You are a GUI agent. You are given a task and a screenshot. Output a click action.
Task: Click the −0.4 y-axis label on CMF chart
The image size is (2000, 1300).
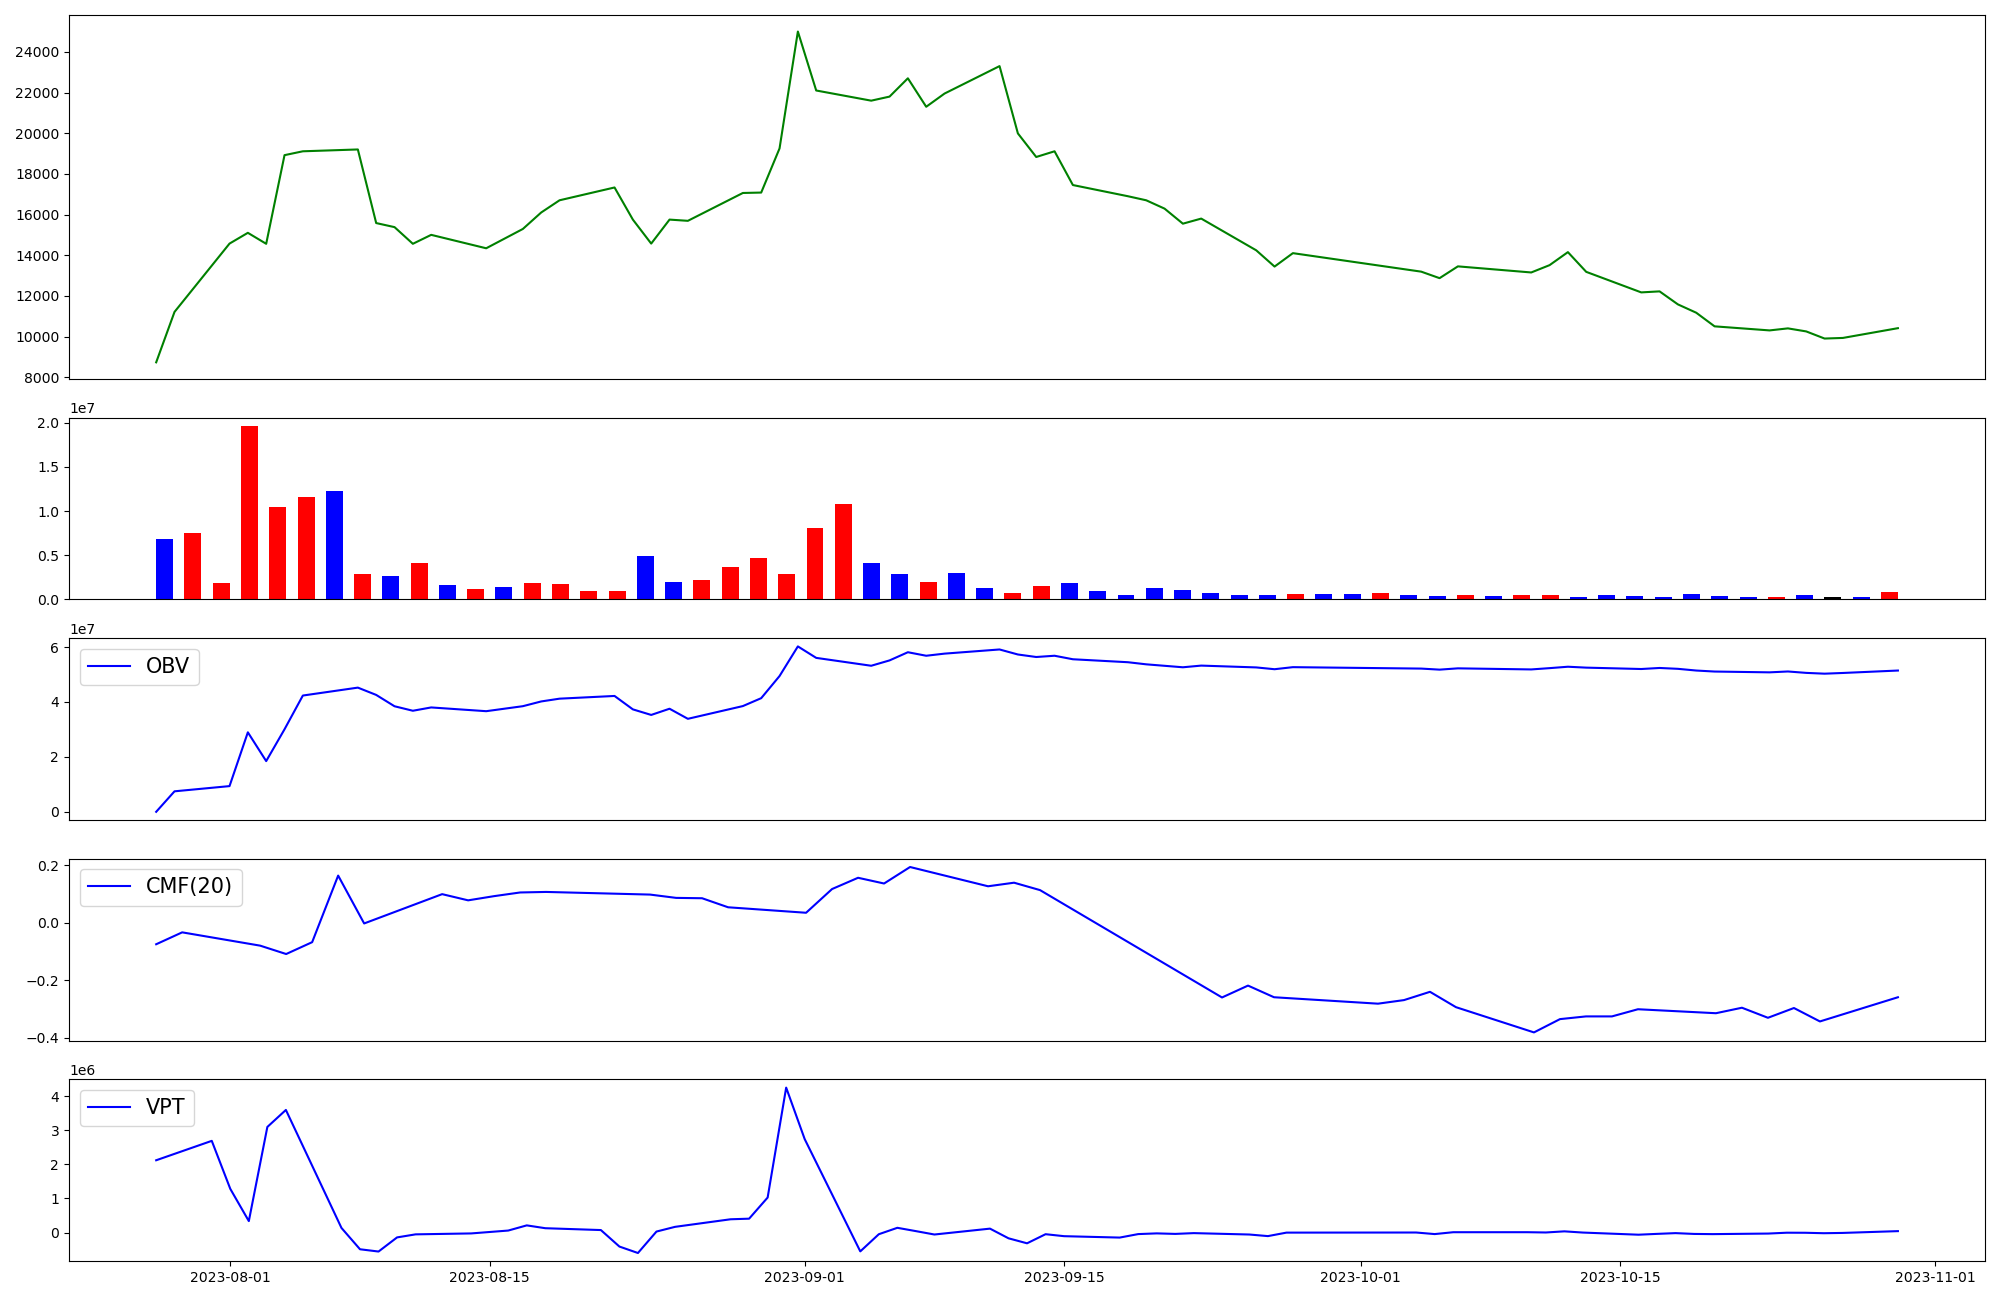point(43,1038)
